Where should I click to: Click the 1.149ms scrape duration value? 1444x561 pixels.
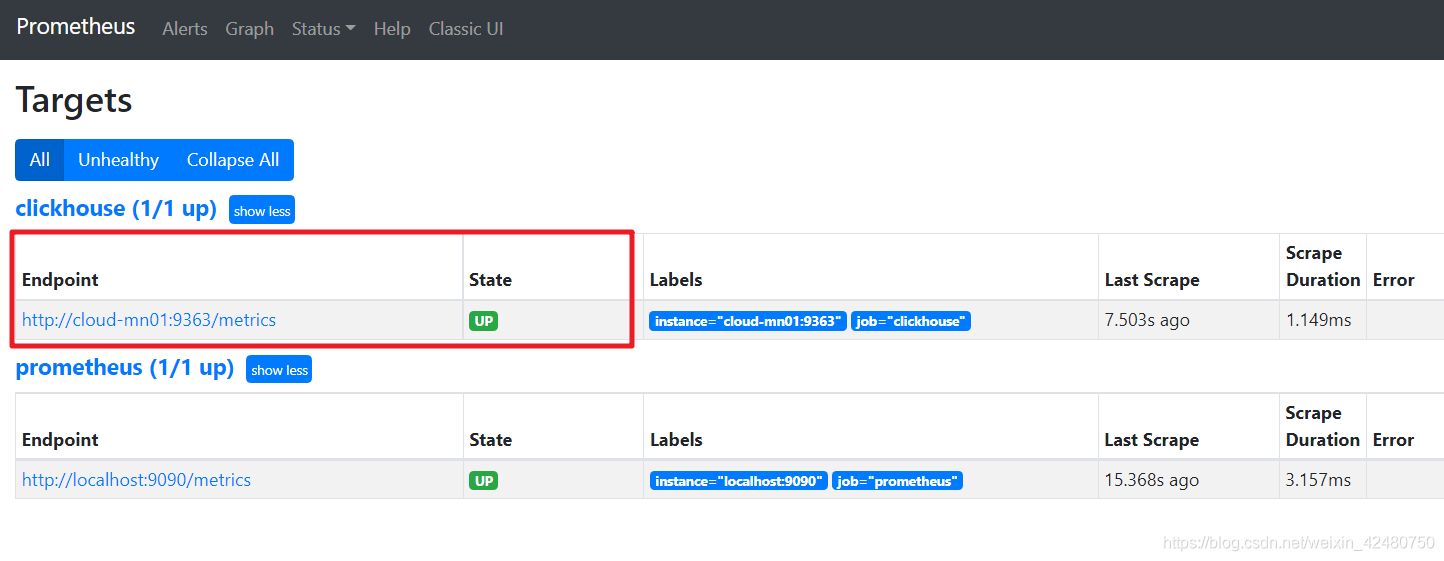(x=1318, y=320)
